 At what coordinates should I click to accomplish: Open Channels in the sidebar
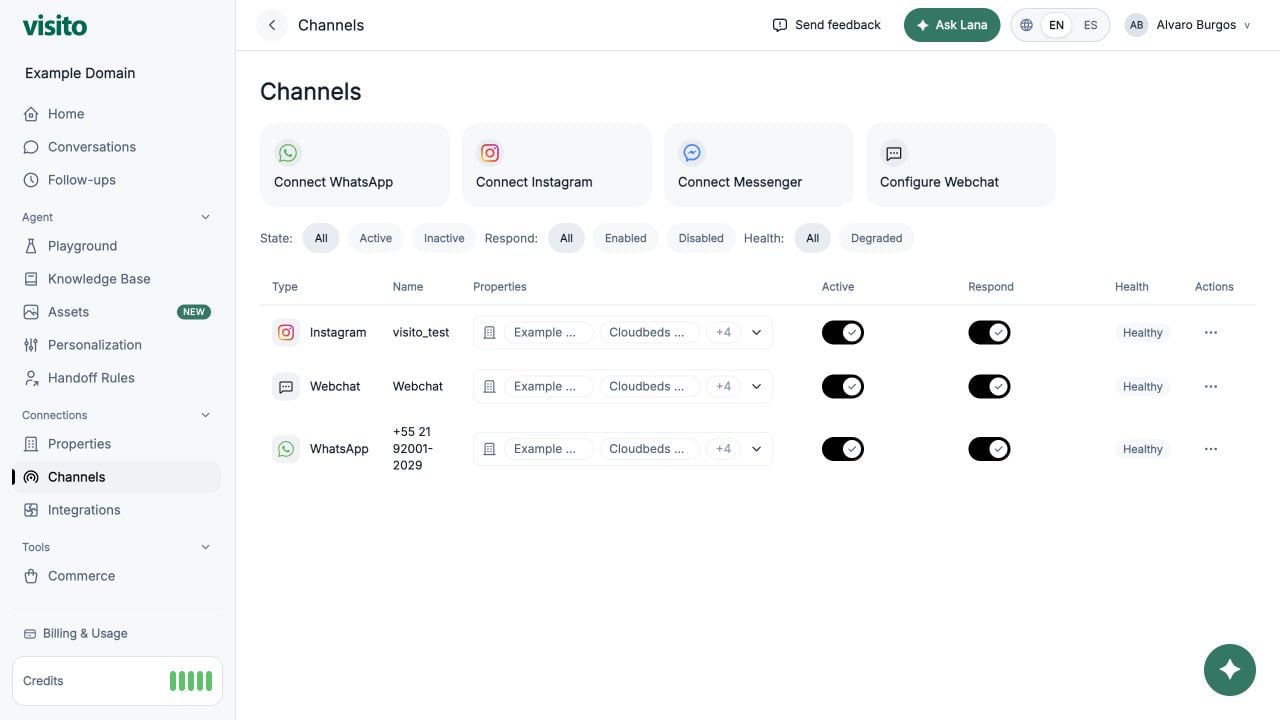point(117,477)
